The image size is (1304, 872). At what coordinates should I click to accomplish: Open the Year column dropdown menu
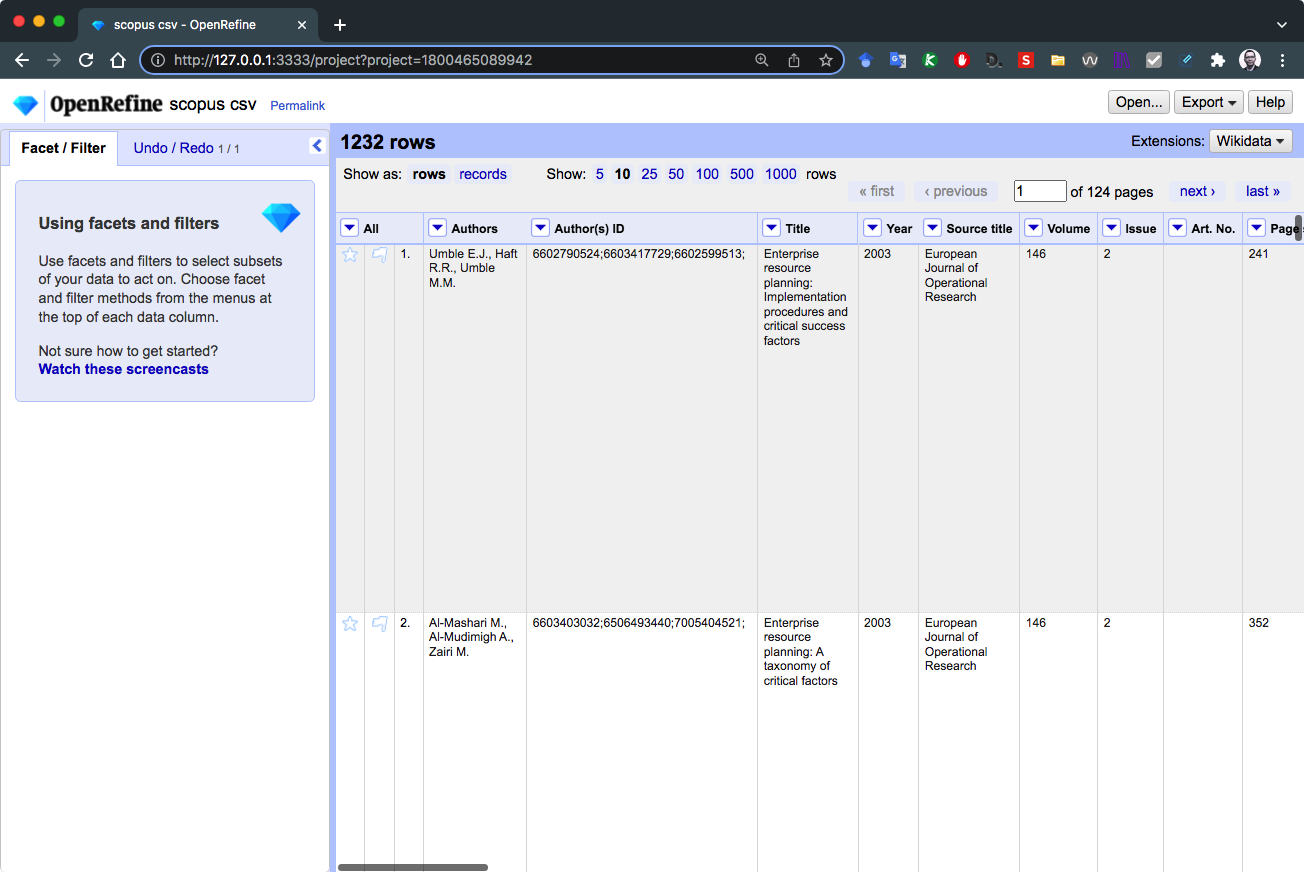coord(872,228)
